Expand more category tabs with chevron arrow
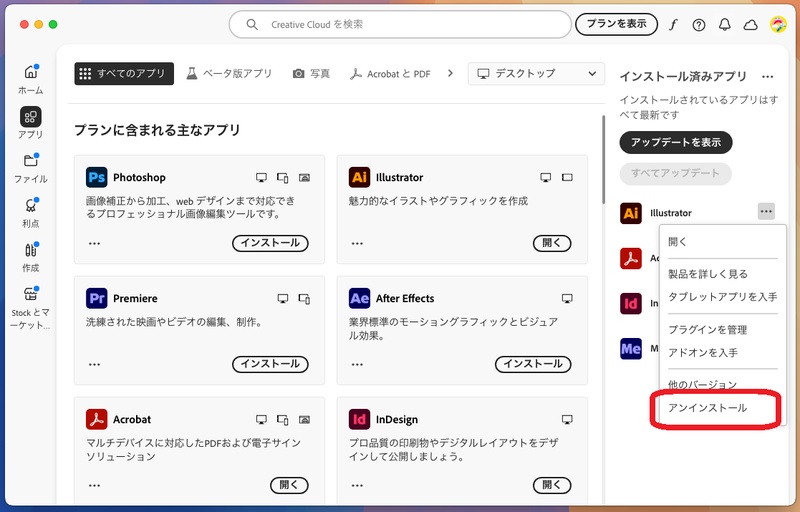The width and height of the screenshot is (800, 512). point(450,73)
